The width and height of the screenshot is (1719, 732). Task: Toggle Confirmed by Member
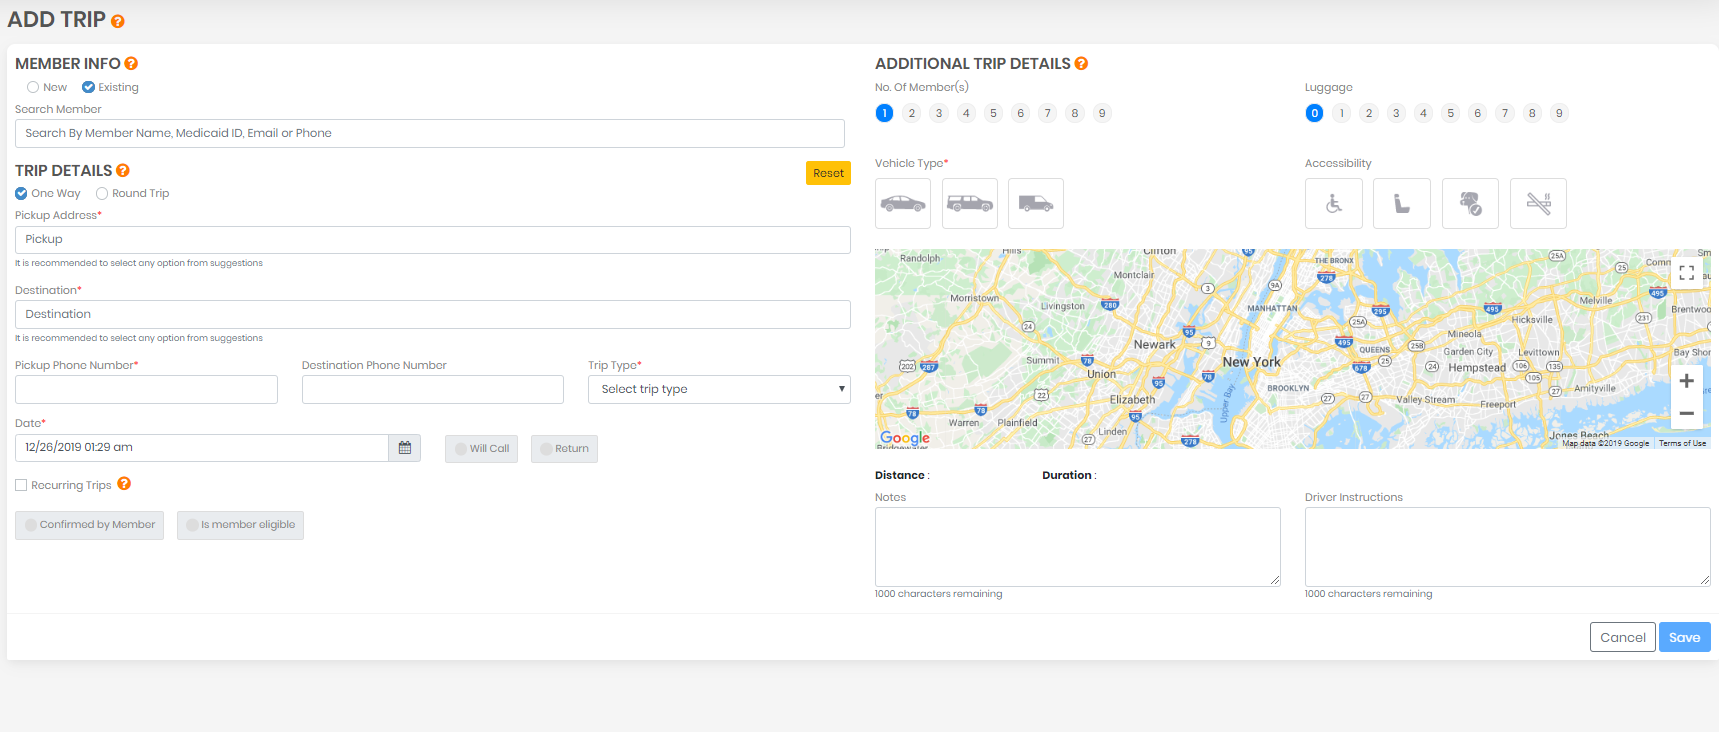89,525
